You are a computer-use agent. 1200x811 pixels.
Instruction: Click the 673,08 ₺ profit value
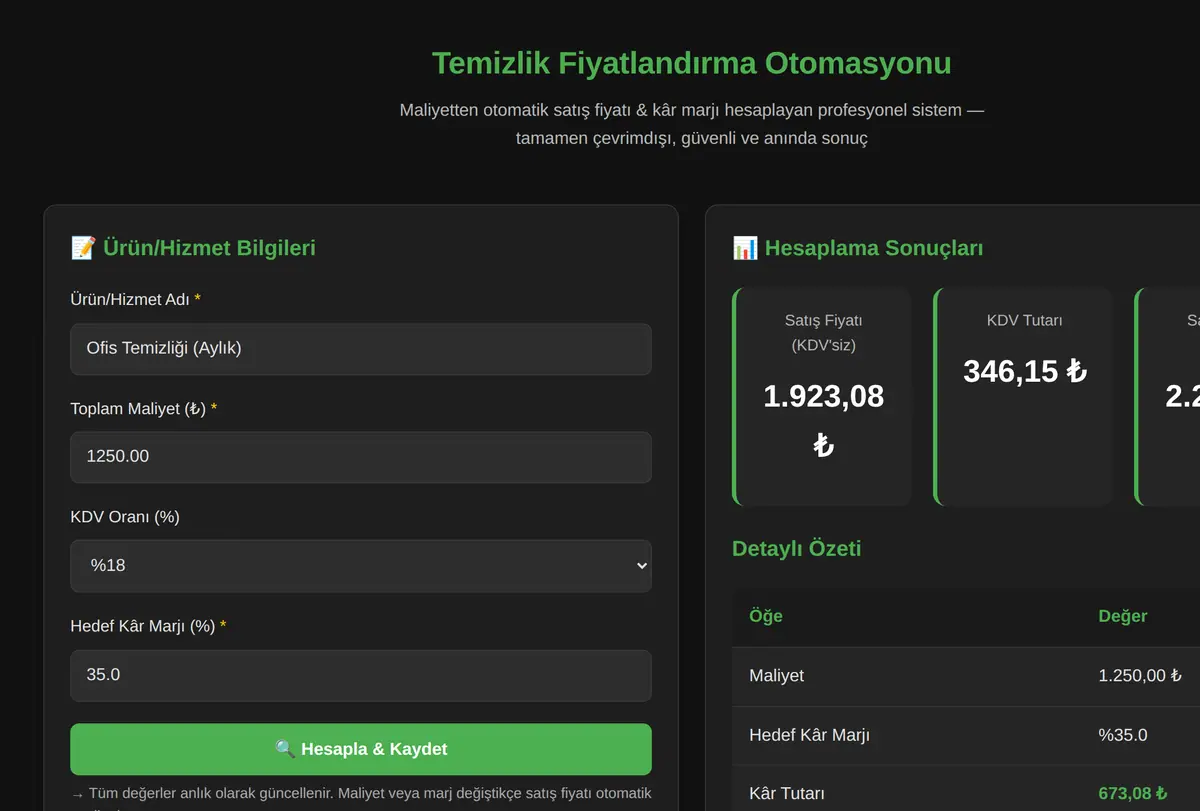coord(1133,793)
